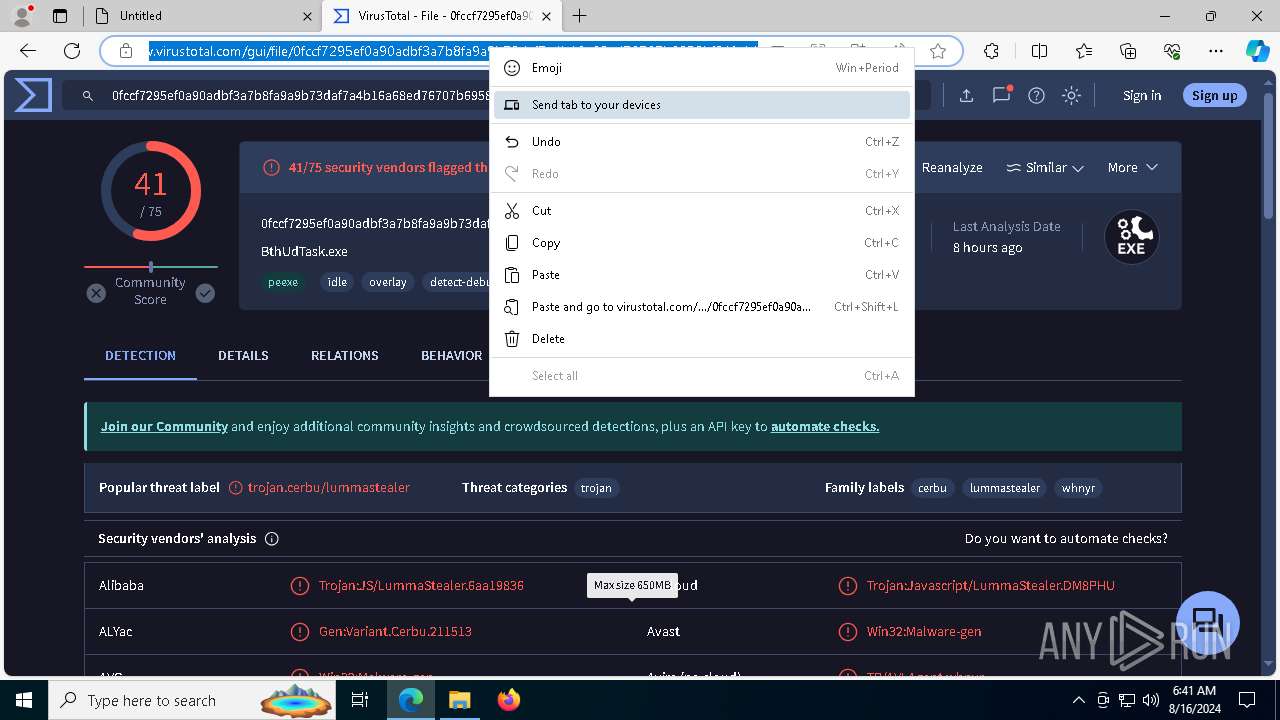Click the VirusTotal logo icon
The image size is (1280, 720).
tap(33, 96)
